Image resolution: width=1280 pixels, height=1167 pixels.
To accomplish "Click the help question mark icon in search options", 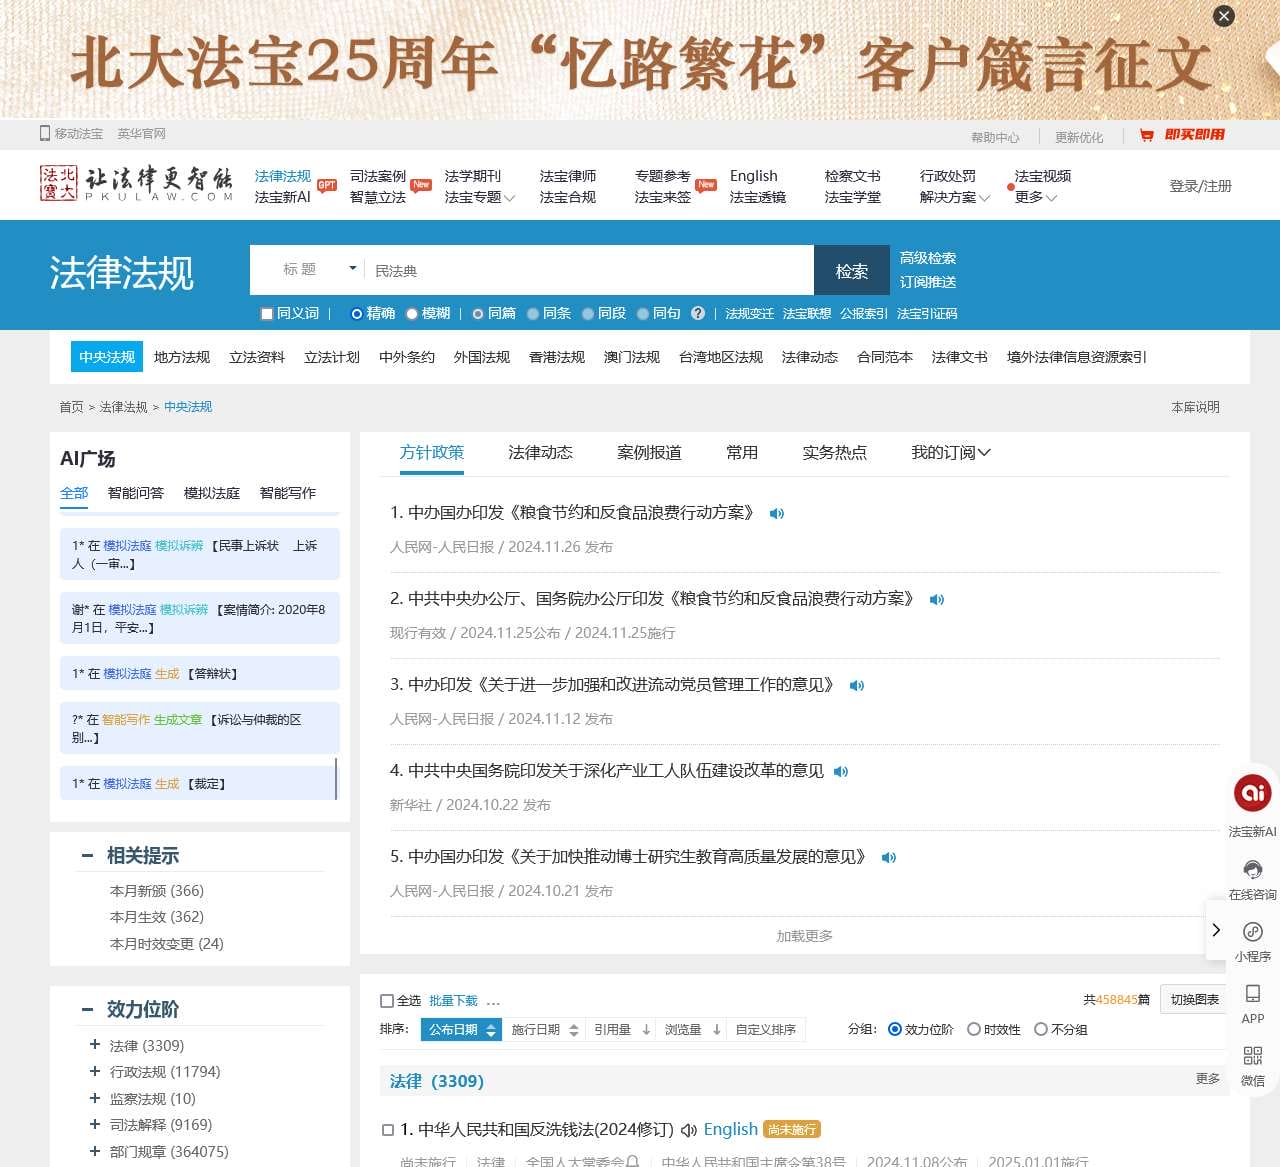I will tap(698, 313).
